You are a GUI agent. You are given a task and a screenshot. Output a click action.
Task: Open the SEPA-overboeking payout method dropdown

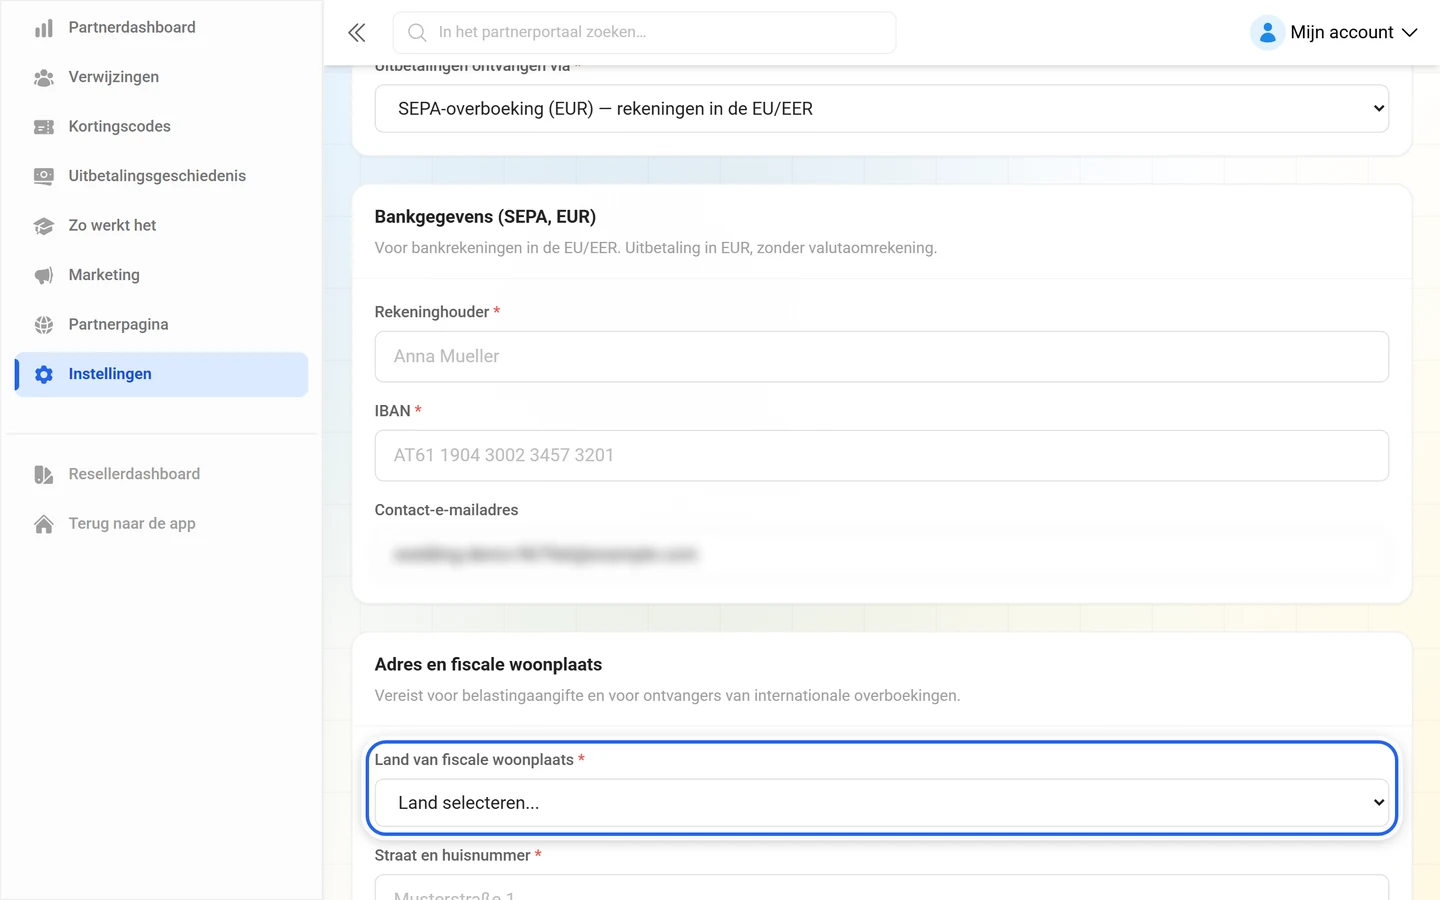pos(881,109)
